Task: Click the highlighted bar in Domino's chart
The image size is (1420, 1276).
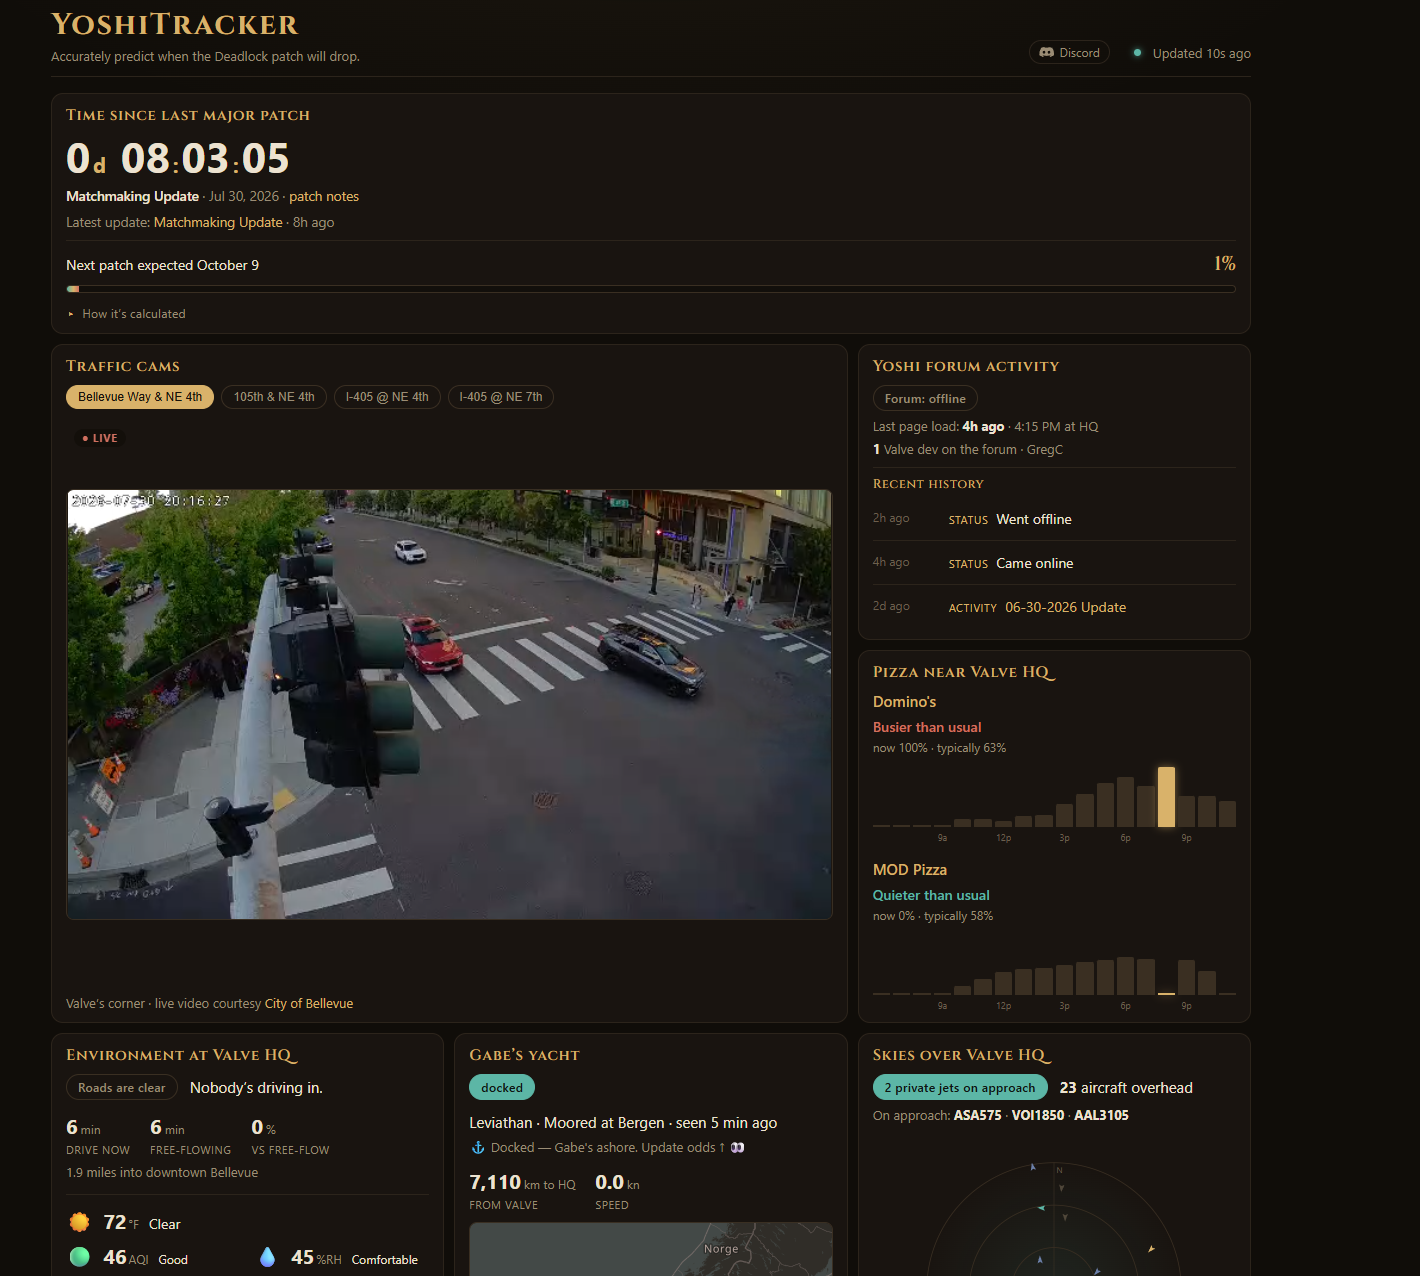Action: point(1166,797)
